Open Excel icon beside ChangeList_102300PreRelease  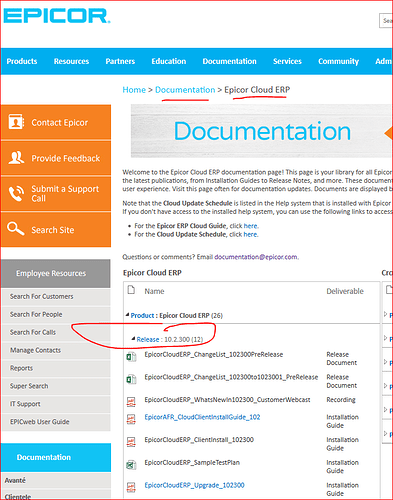click(131, 357)
